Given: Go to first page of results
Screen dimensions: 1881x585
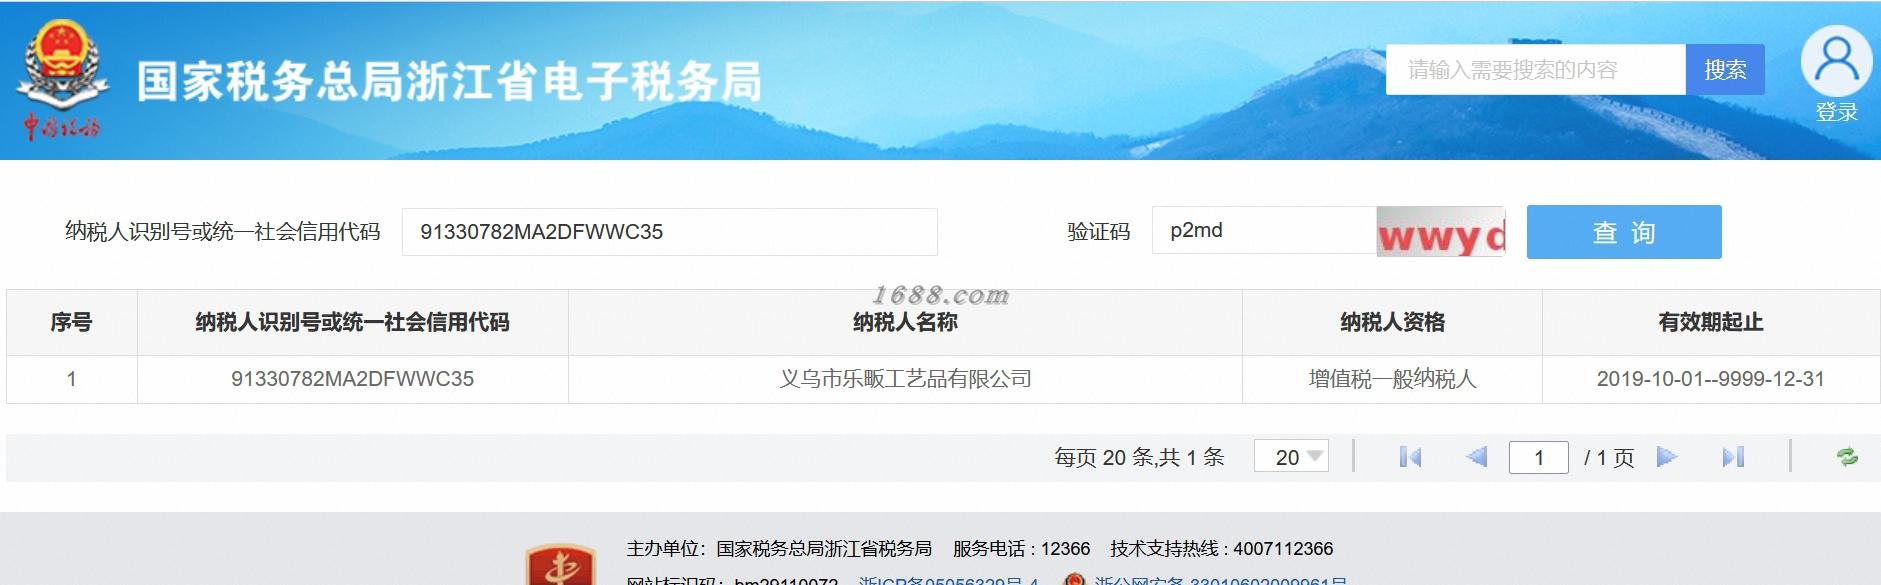Looking at the screenshot, I should click(x=1410, y=457).
